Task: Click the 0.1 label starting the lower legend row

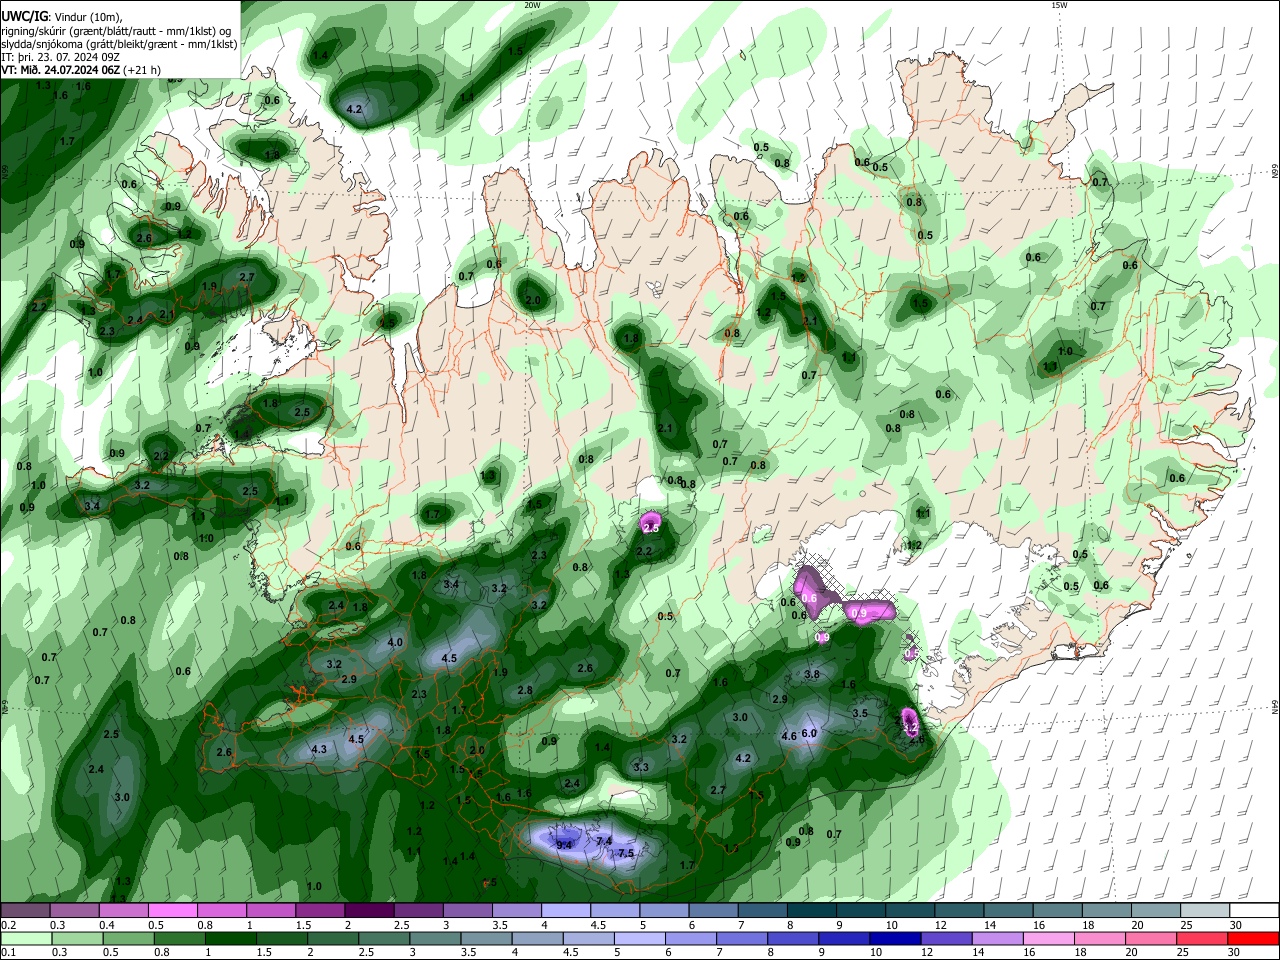Action: pyautogui.click(x=8, y=953)
